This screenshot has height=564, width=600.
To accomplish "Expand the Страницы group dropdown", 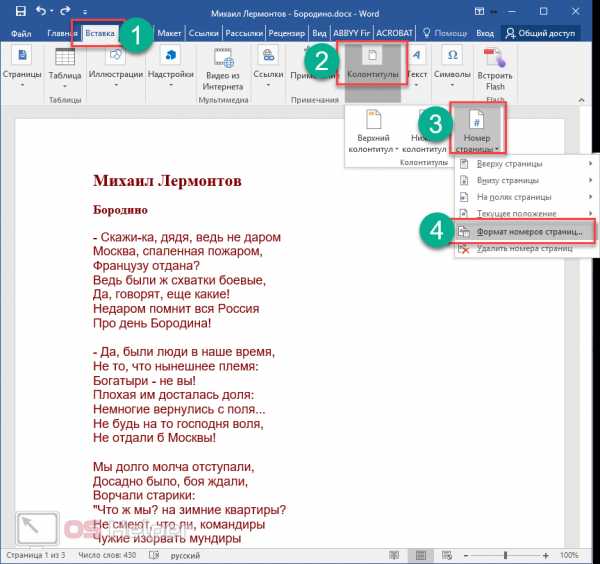I will click(x=22, y=67).
